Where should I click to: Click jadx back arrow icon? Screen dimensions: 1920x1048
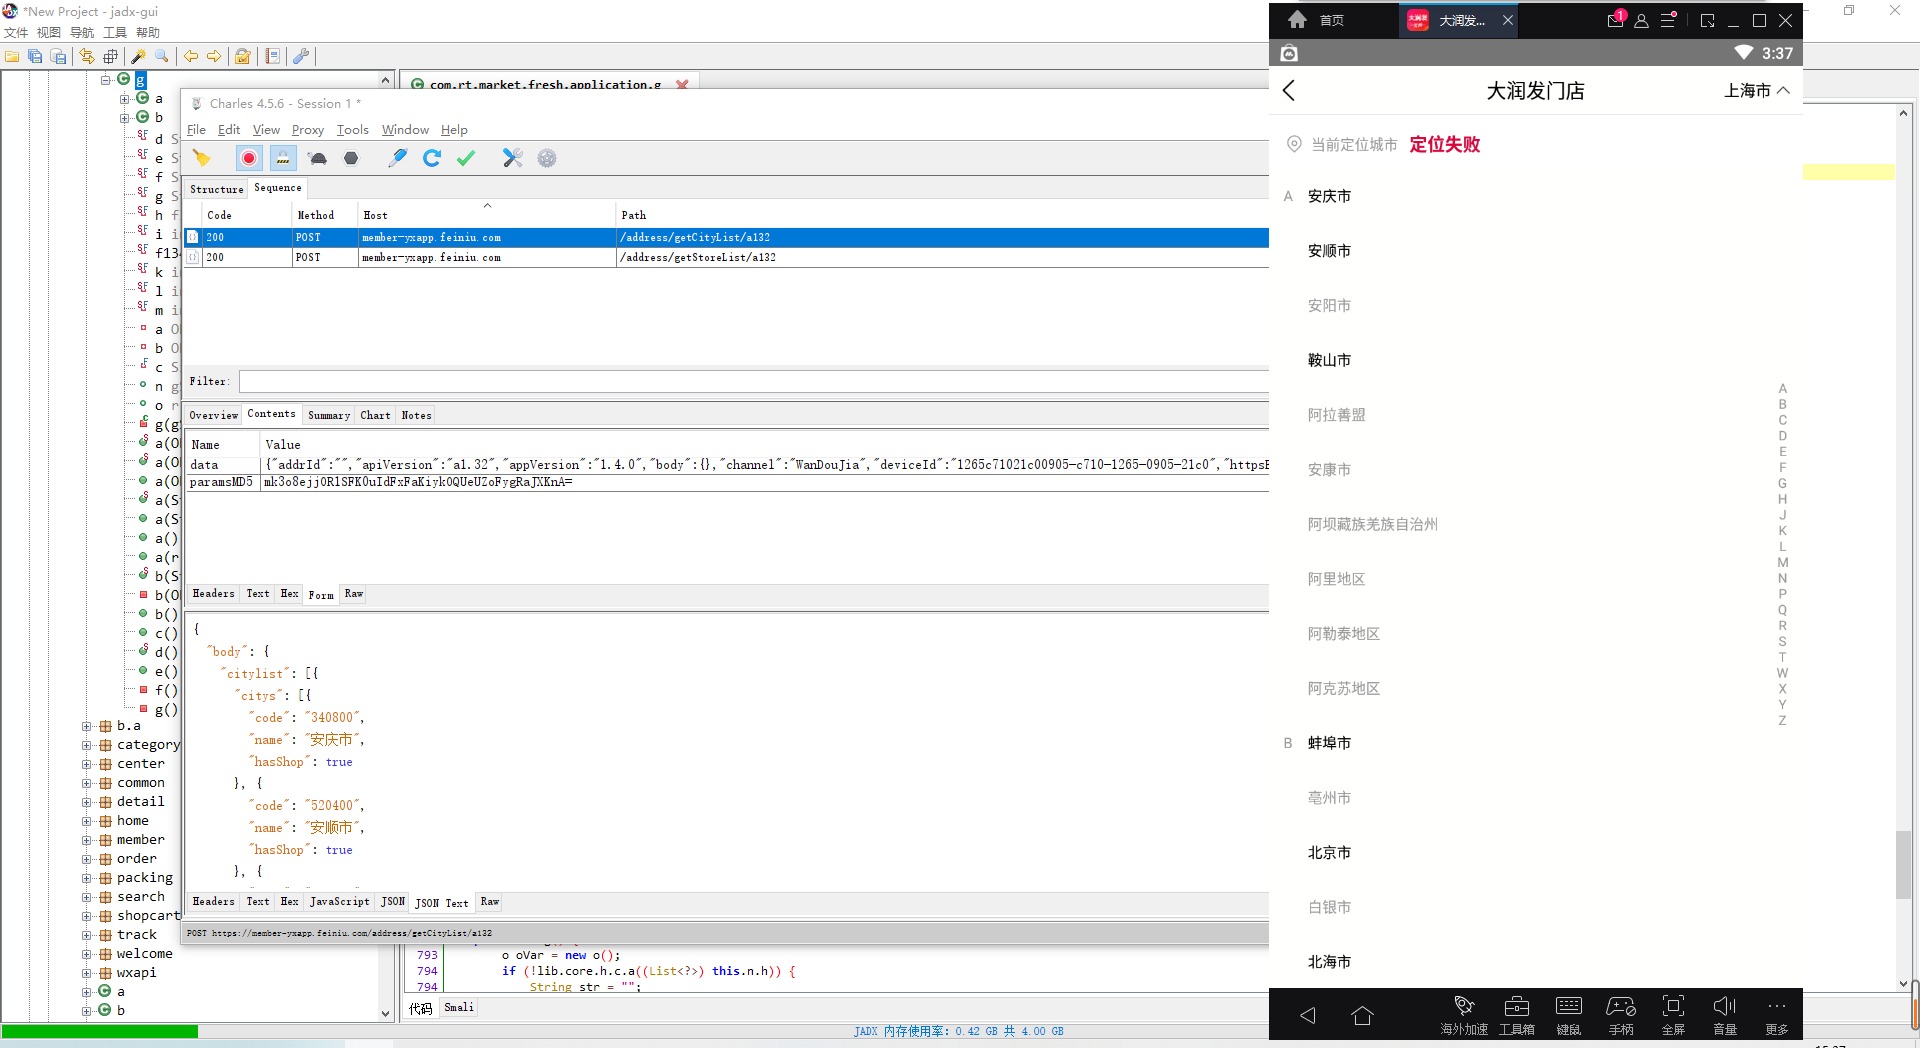(190, 56)
